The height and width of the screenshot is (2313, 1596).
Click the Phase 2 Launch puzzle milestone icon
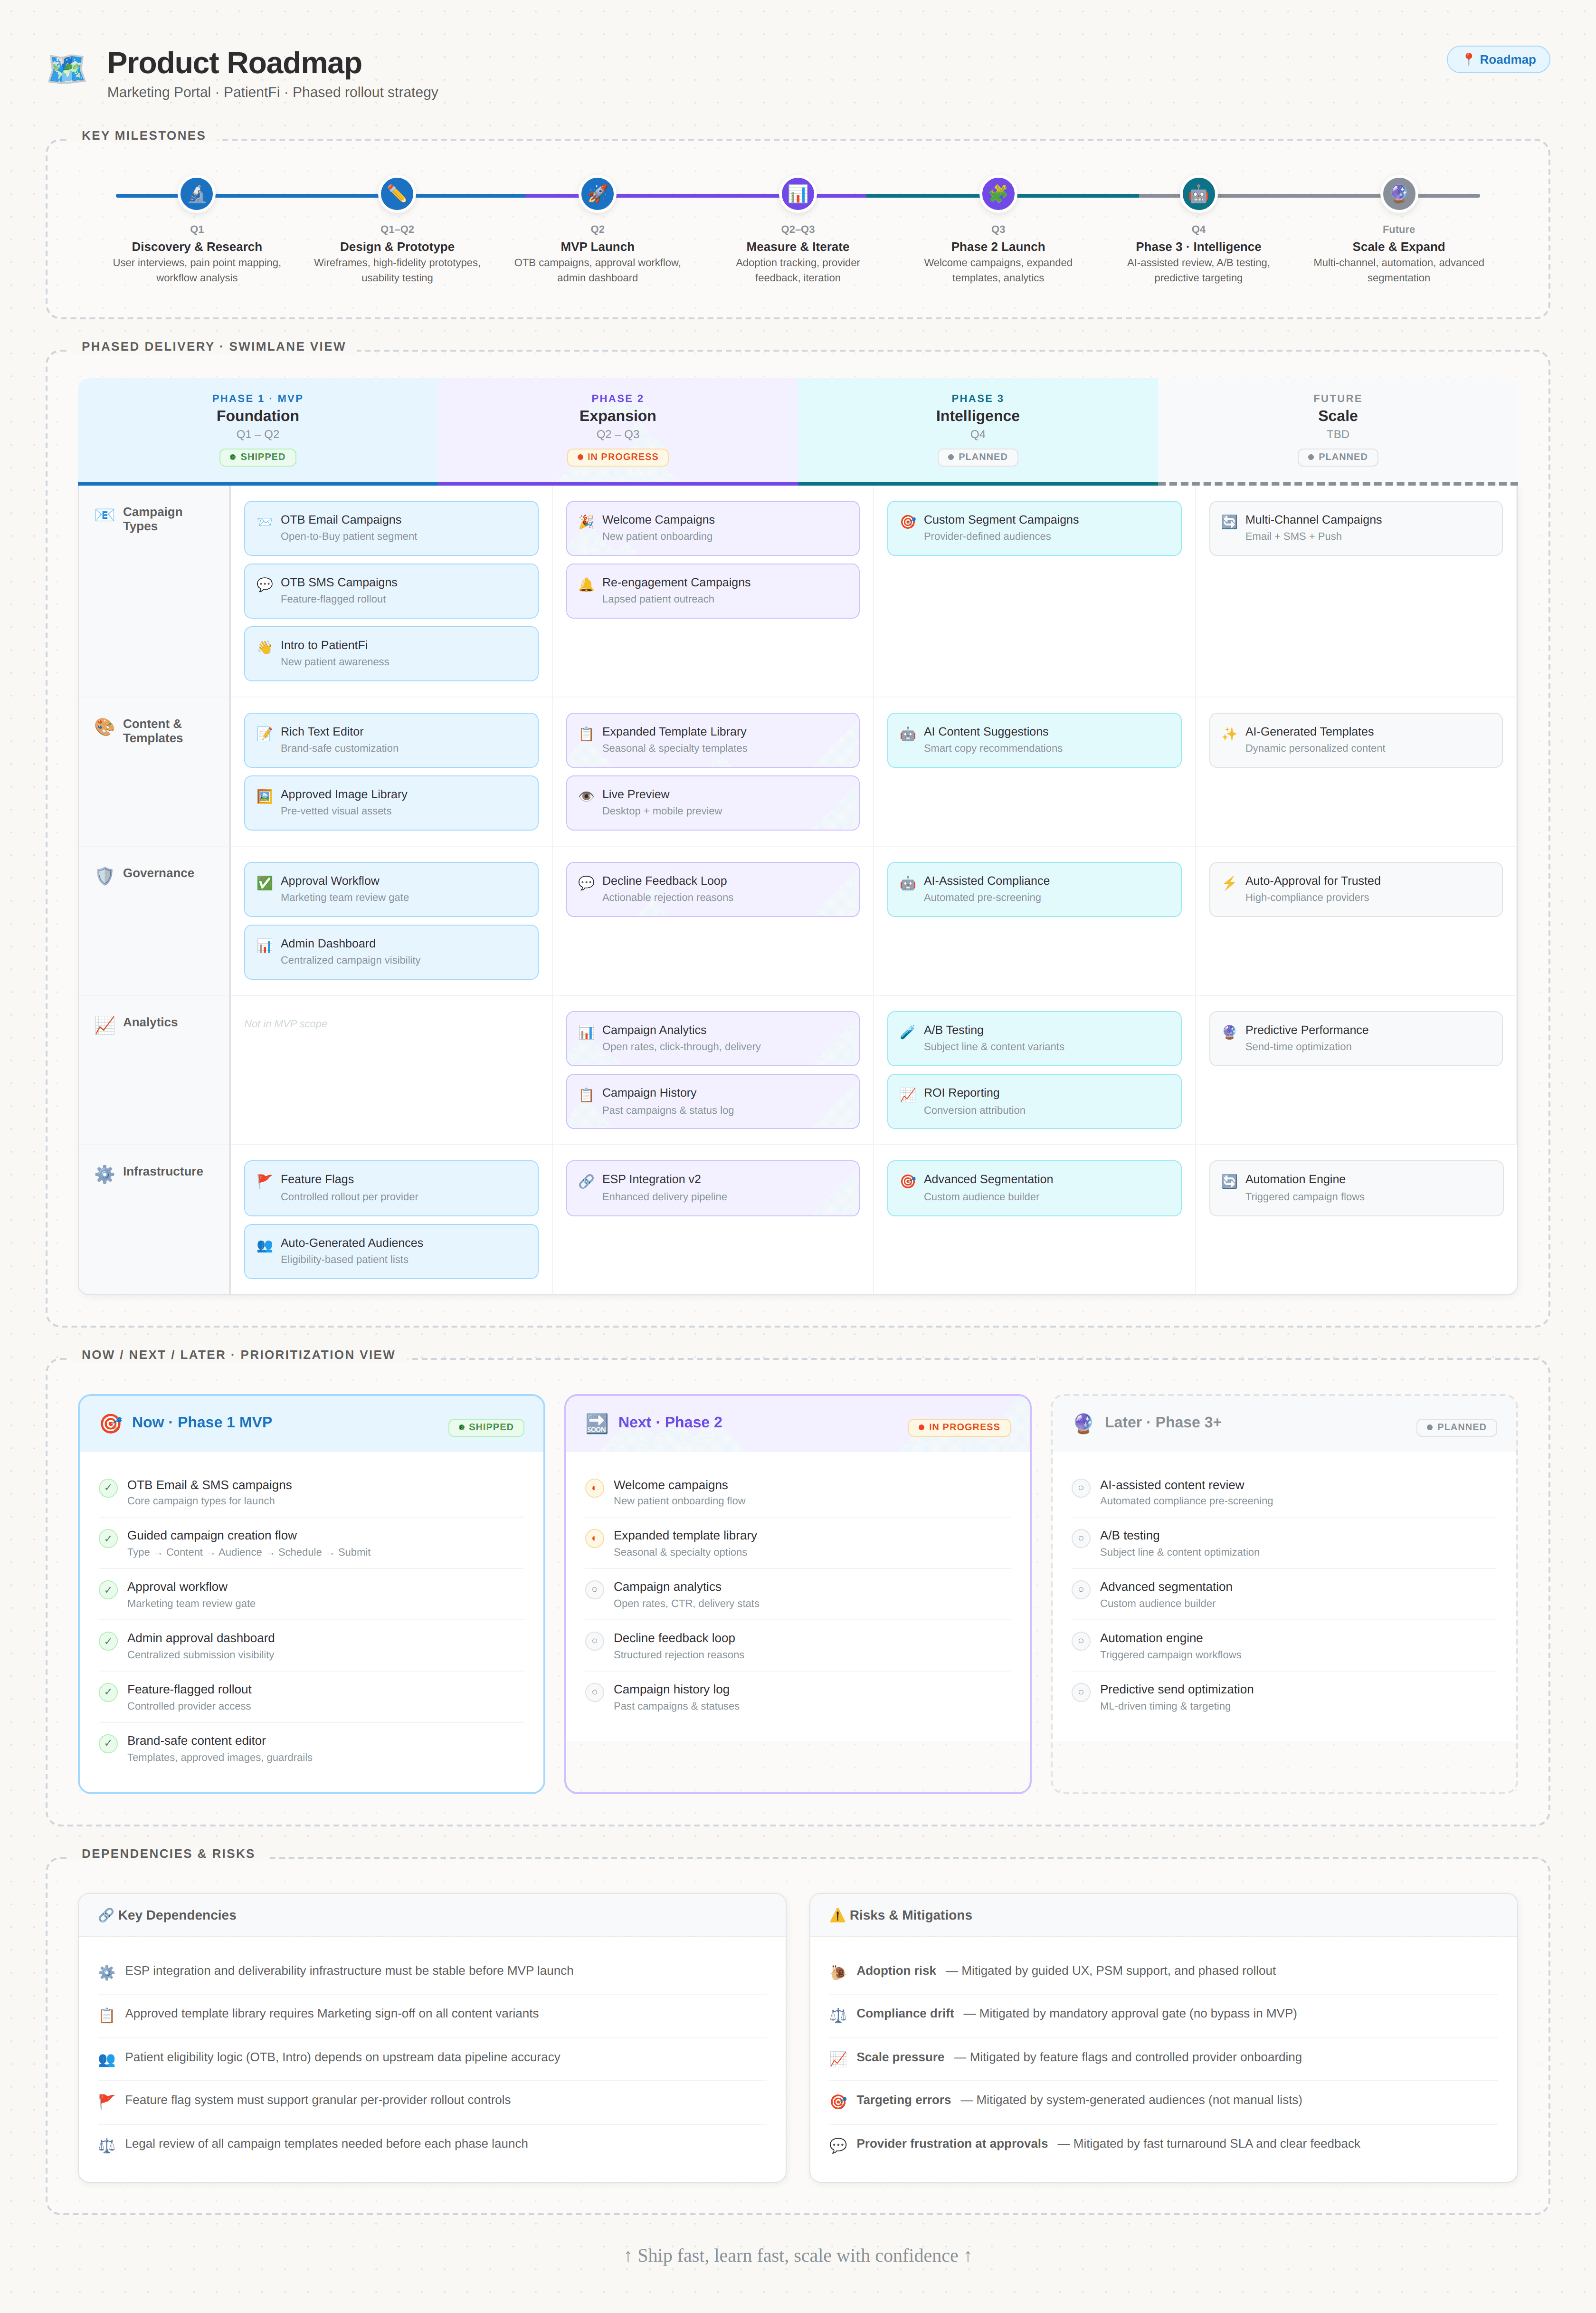click(998, 194)
